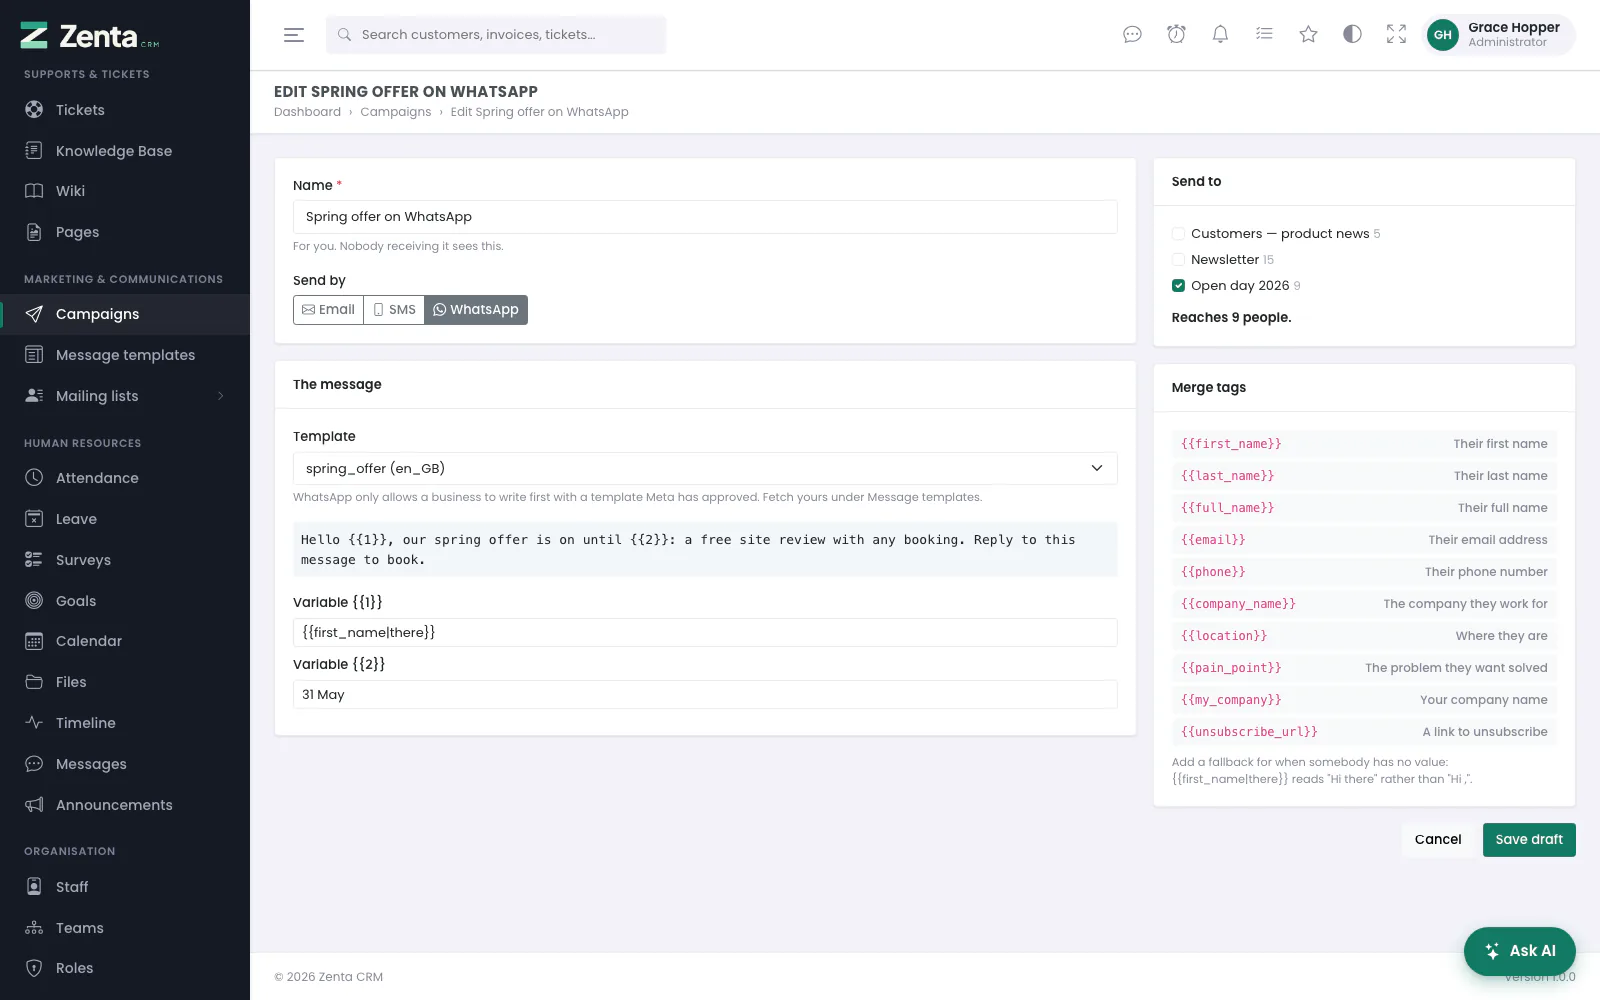Open Campaigns in the sidebar
Viewport: 1600px width, 1000px height.
point(125,314)
